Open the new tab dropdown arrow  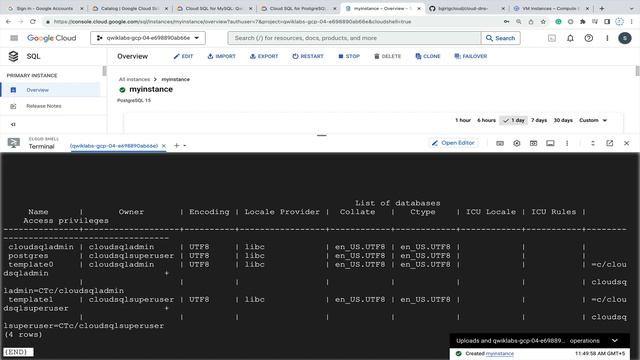tap(185, 146)
